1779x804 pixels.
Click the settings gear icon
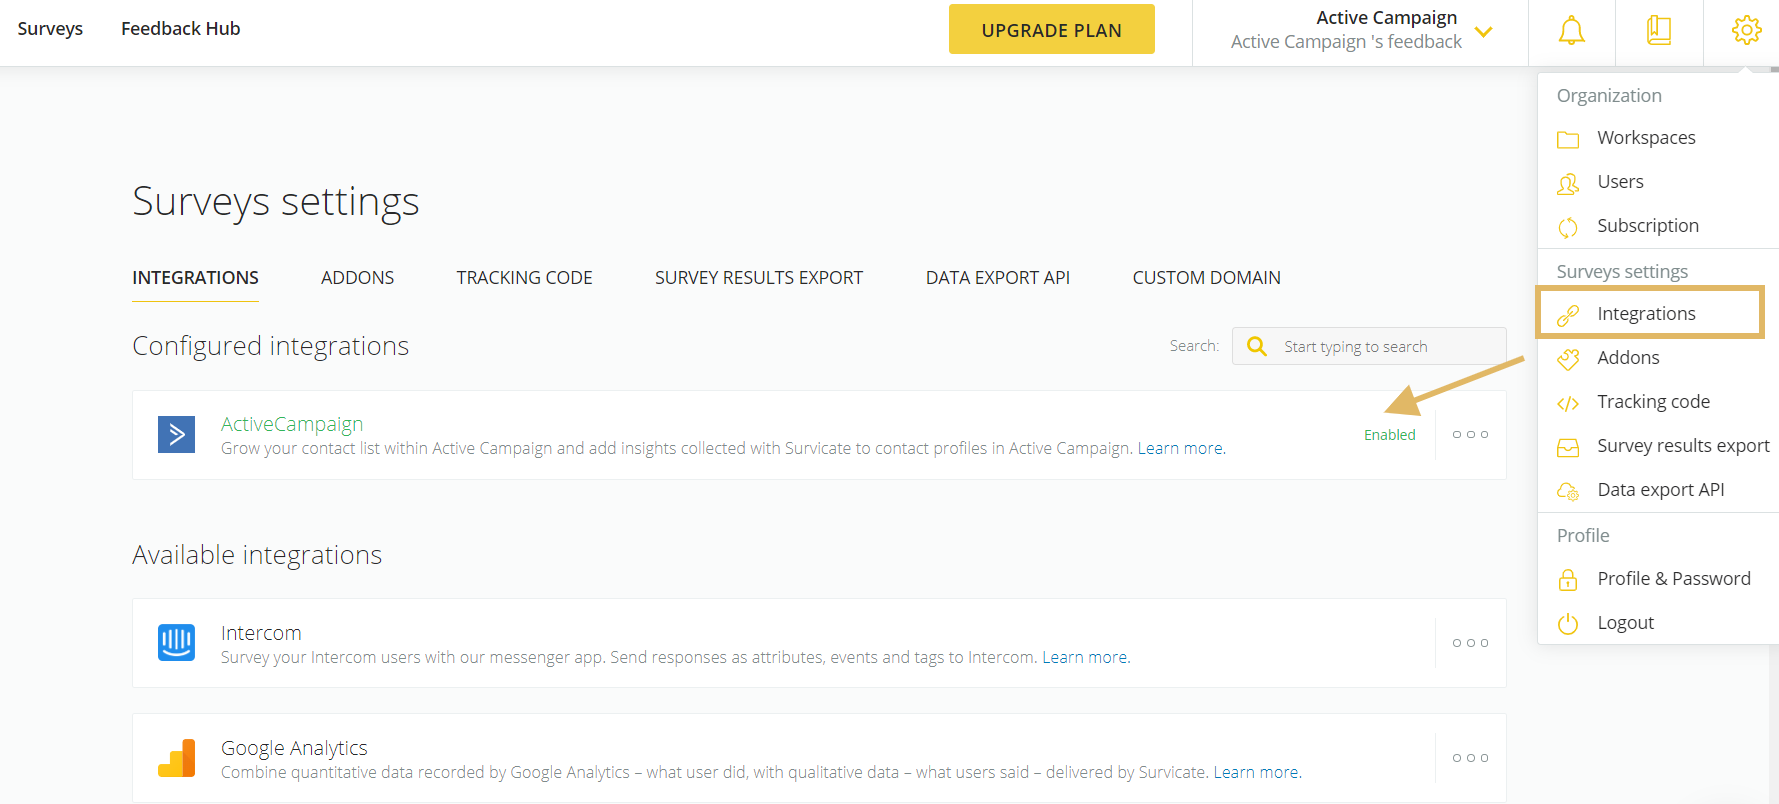(x=1746, y=30)
